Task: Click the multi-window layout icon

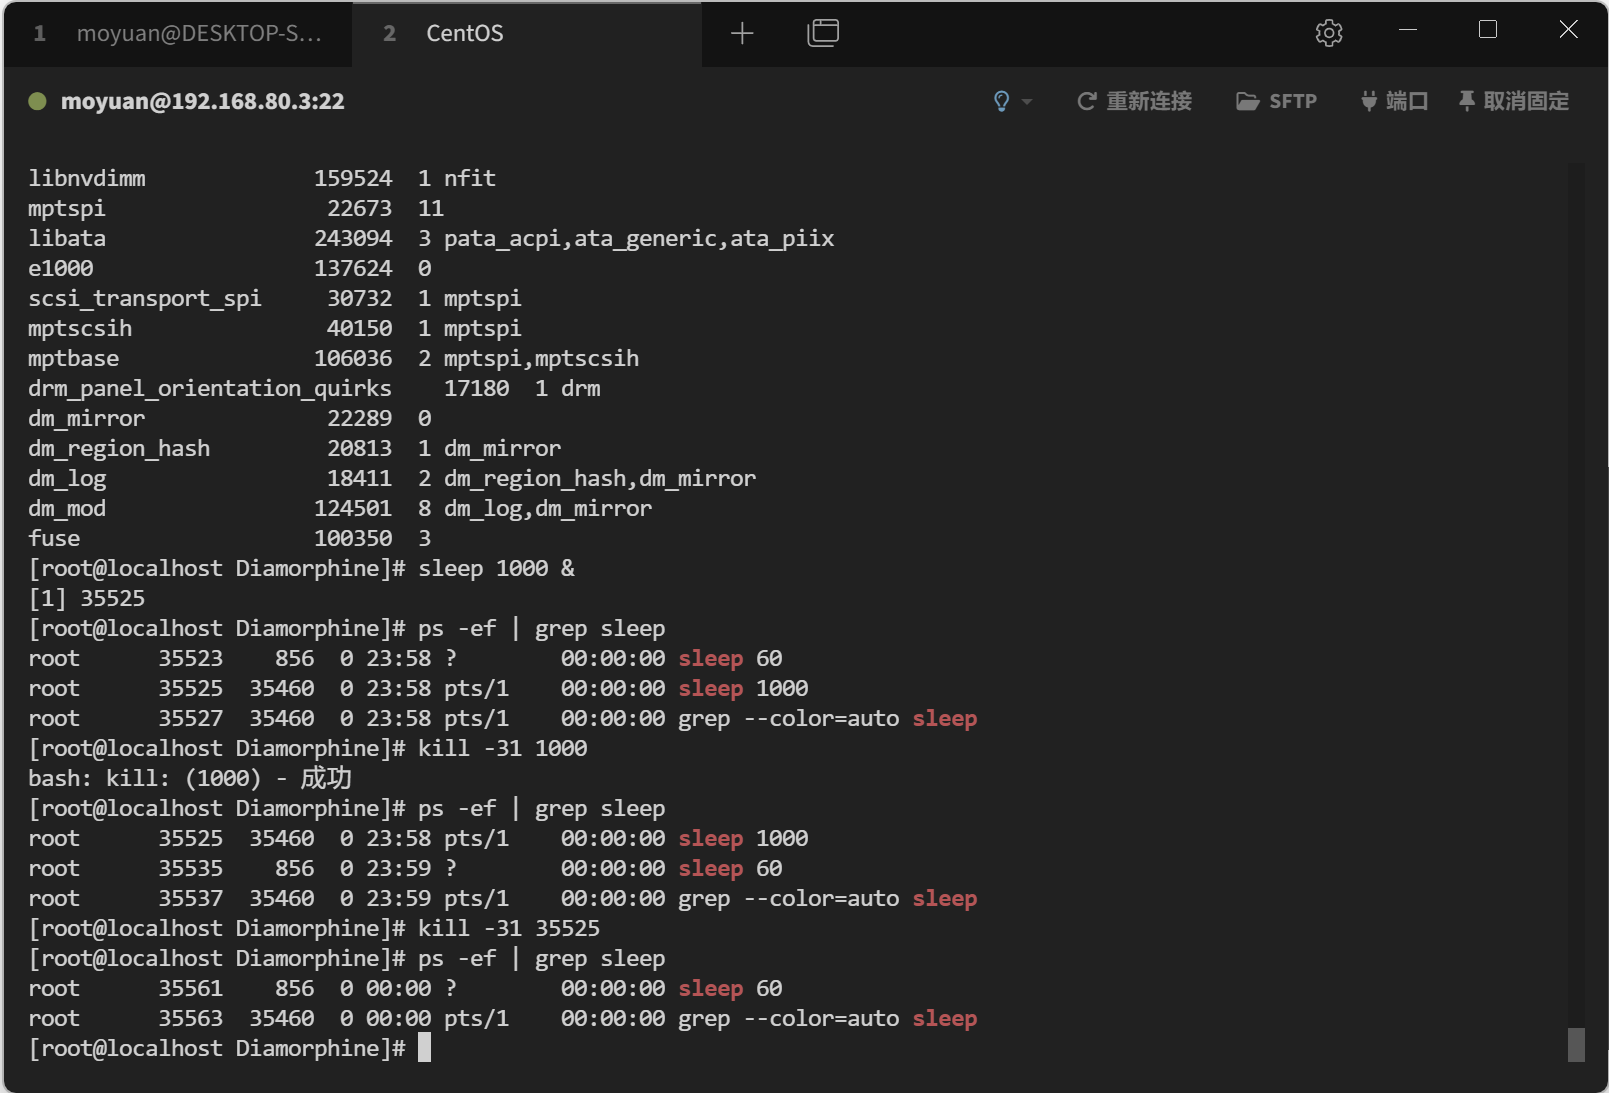Action: coord(822,34)
